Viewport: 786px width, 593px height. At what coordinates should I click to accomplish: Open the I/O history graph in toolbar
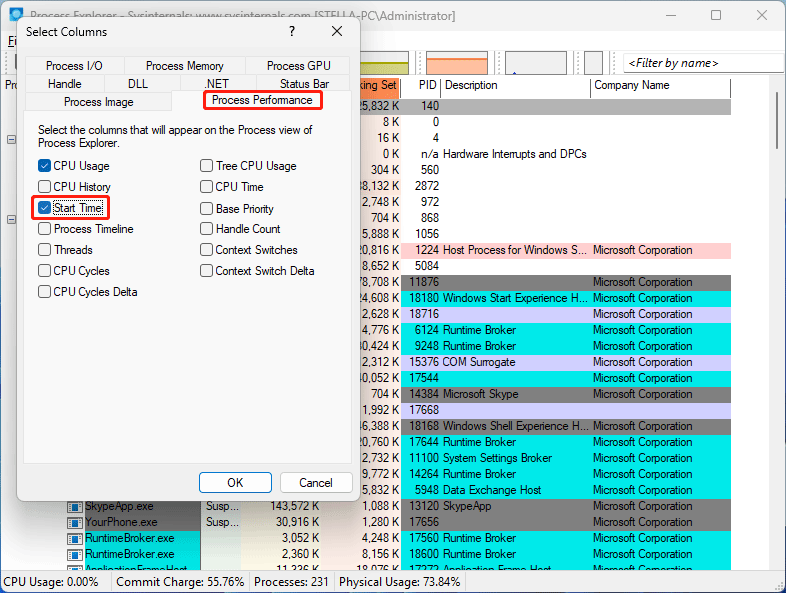pyautogui.click(x=535, y=63)
